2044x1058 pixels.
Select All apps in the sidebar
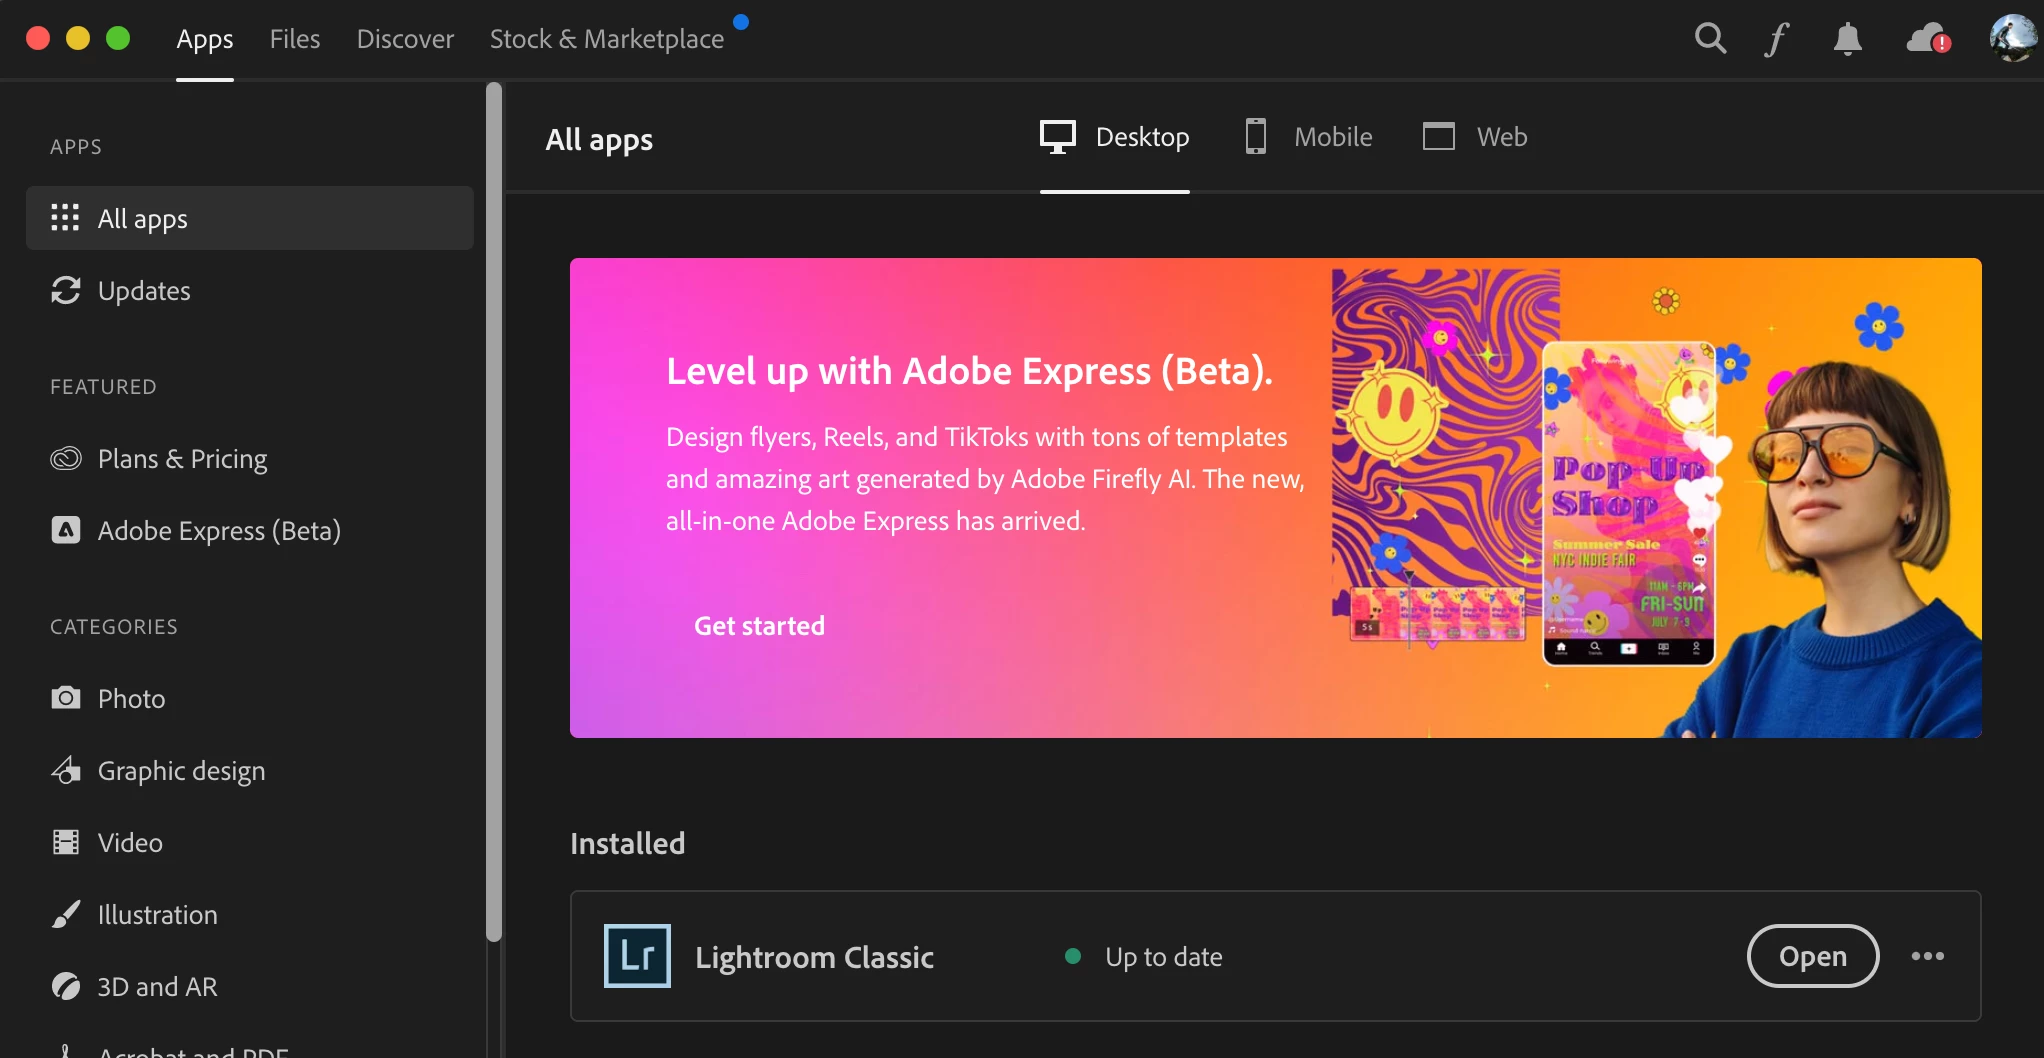pyautogui.click(x=249, y=218)
